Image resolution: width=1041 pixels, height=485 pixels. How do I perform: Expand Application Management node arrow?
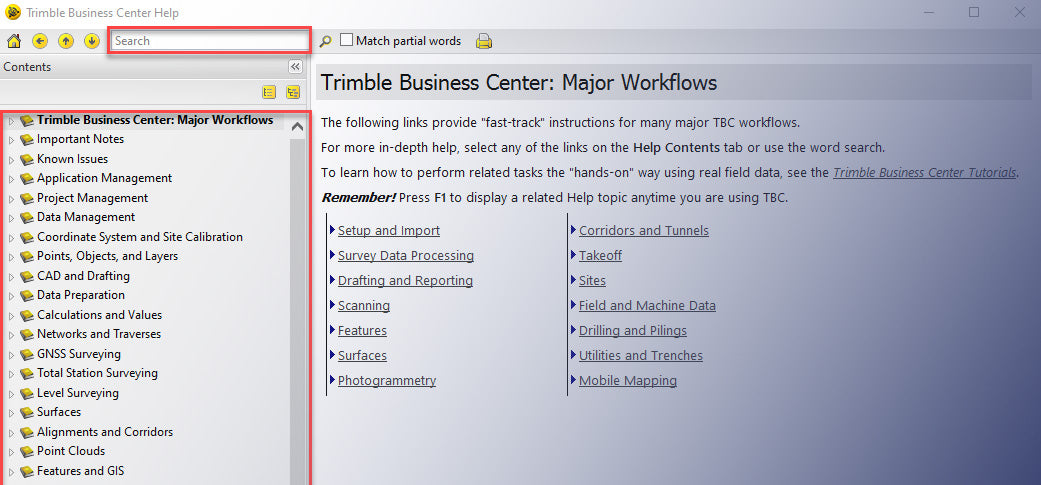pos(11,178)
